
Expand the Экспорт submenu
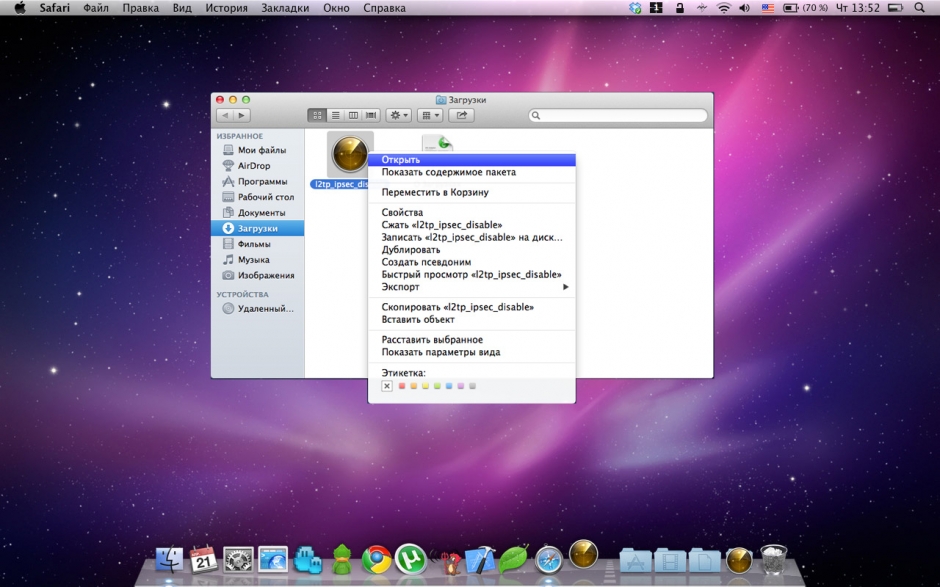coord(471,287)
